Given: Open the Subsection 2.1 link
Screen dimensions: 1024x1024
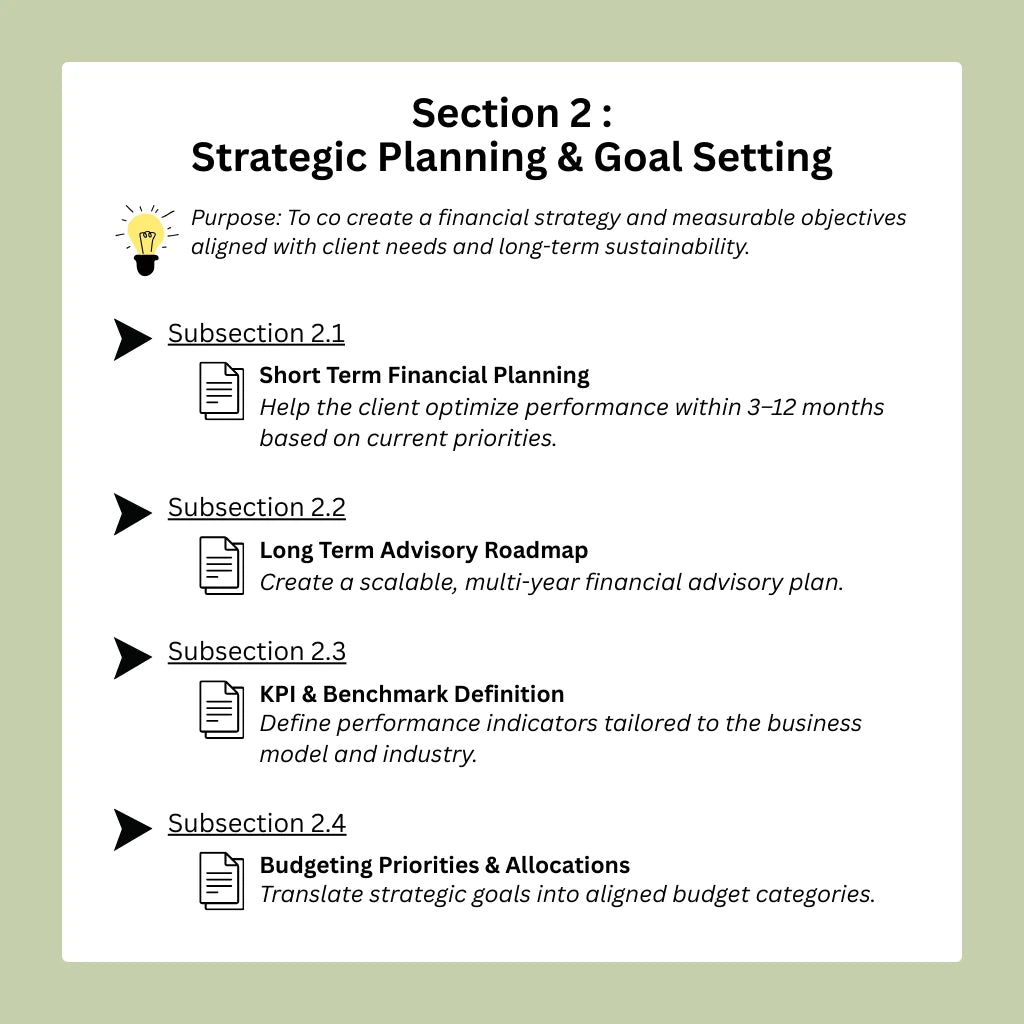Looking at the screenshot, I should tap(256, 334).
